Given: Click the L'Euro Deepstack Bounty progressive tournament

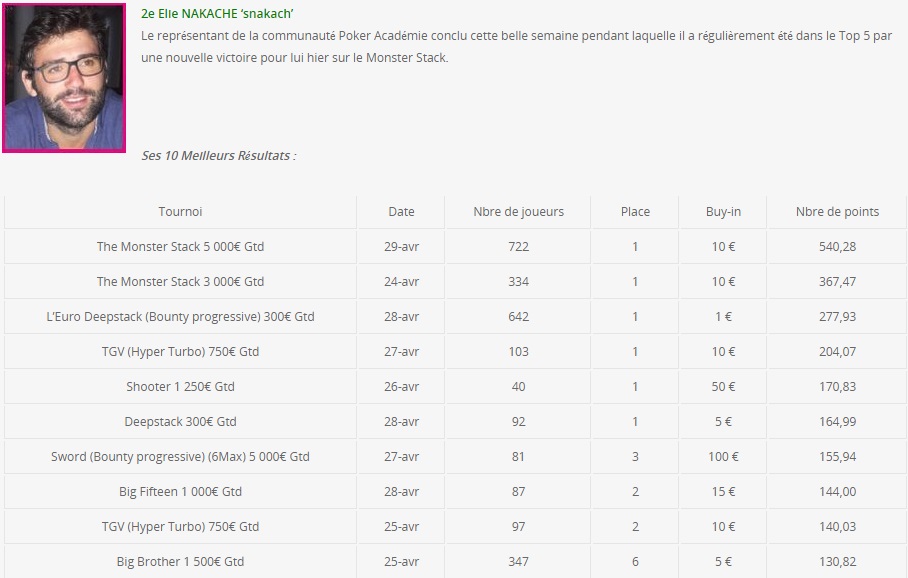Looking at the screenshot, I should click(180, 317).
